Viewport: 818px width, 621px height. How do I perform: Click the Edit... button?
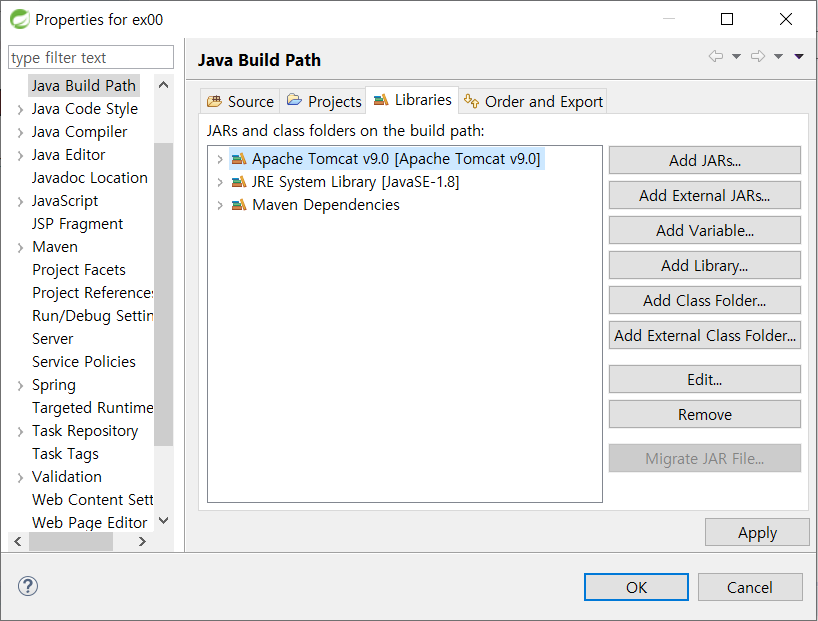point(705,379)
